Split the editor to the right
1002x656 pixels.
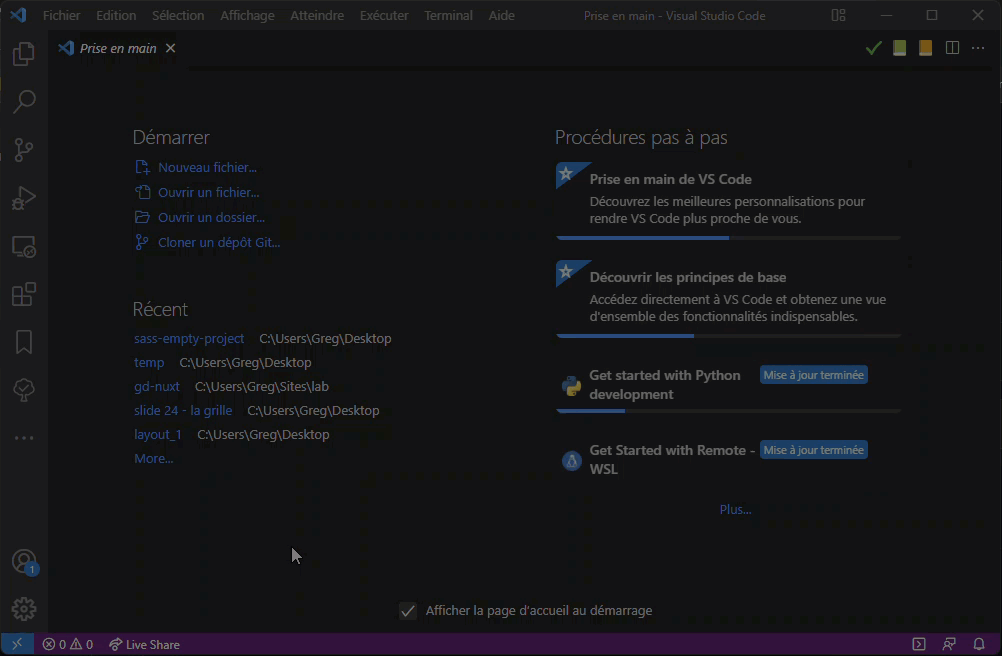coord(952,48)
